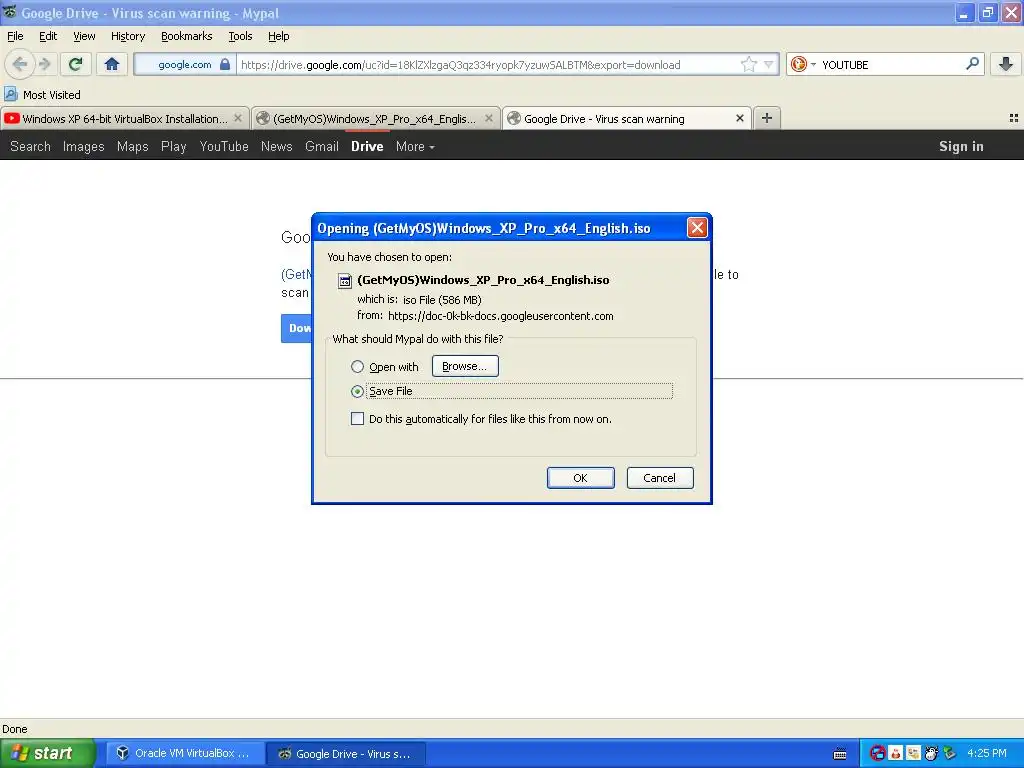Select the Open with radio button
This screenshot has width=1024, height=768.
point(357,366)
